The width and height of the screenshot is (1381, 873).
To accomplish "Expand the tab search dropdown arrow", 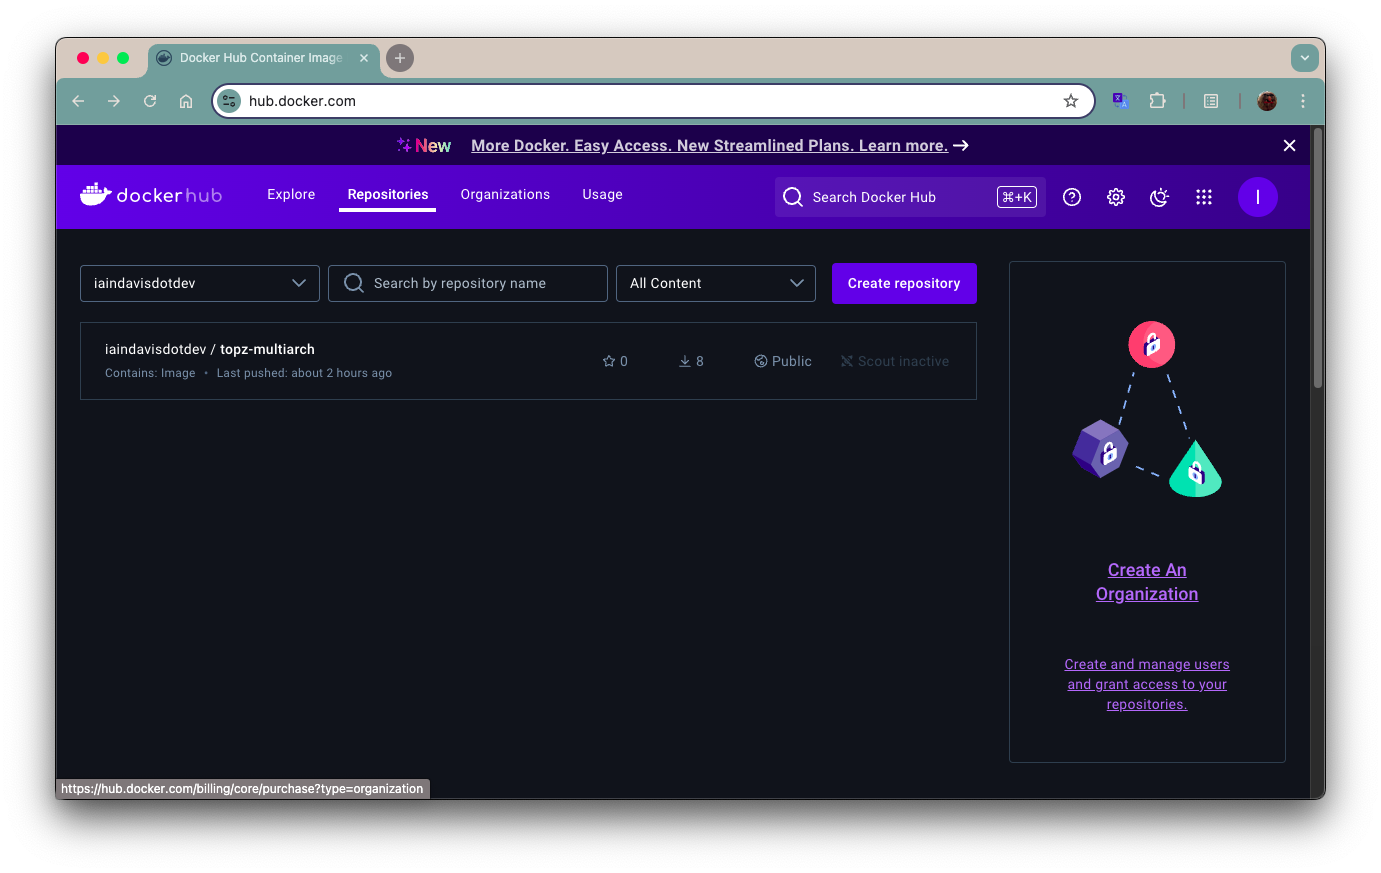I will [1305, 58].
